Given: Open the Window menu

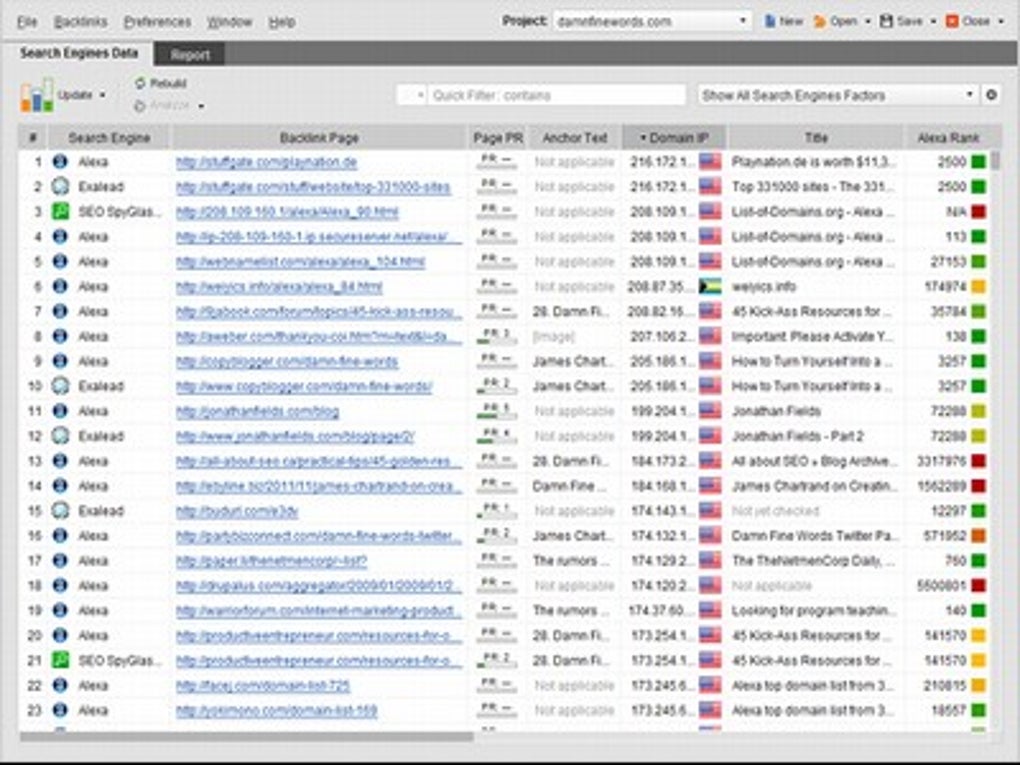Looking at the screenshot, I should (229, 22).
